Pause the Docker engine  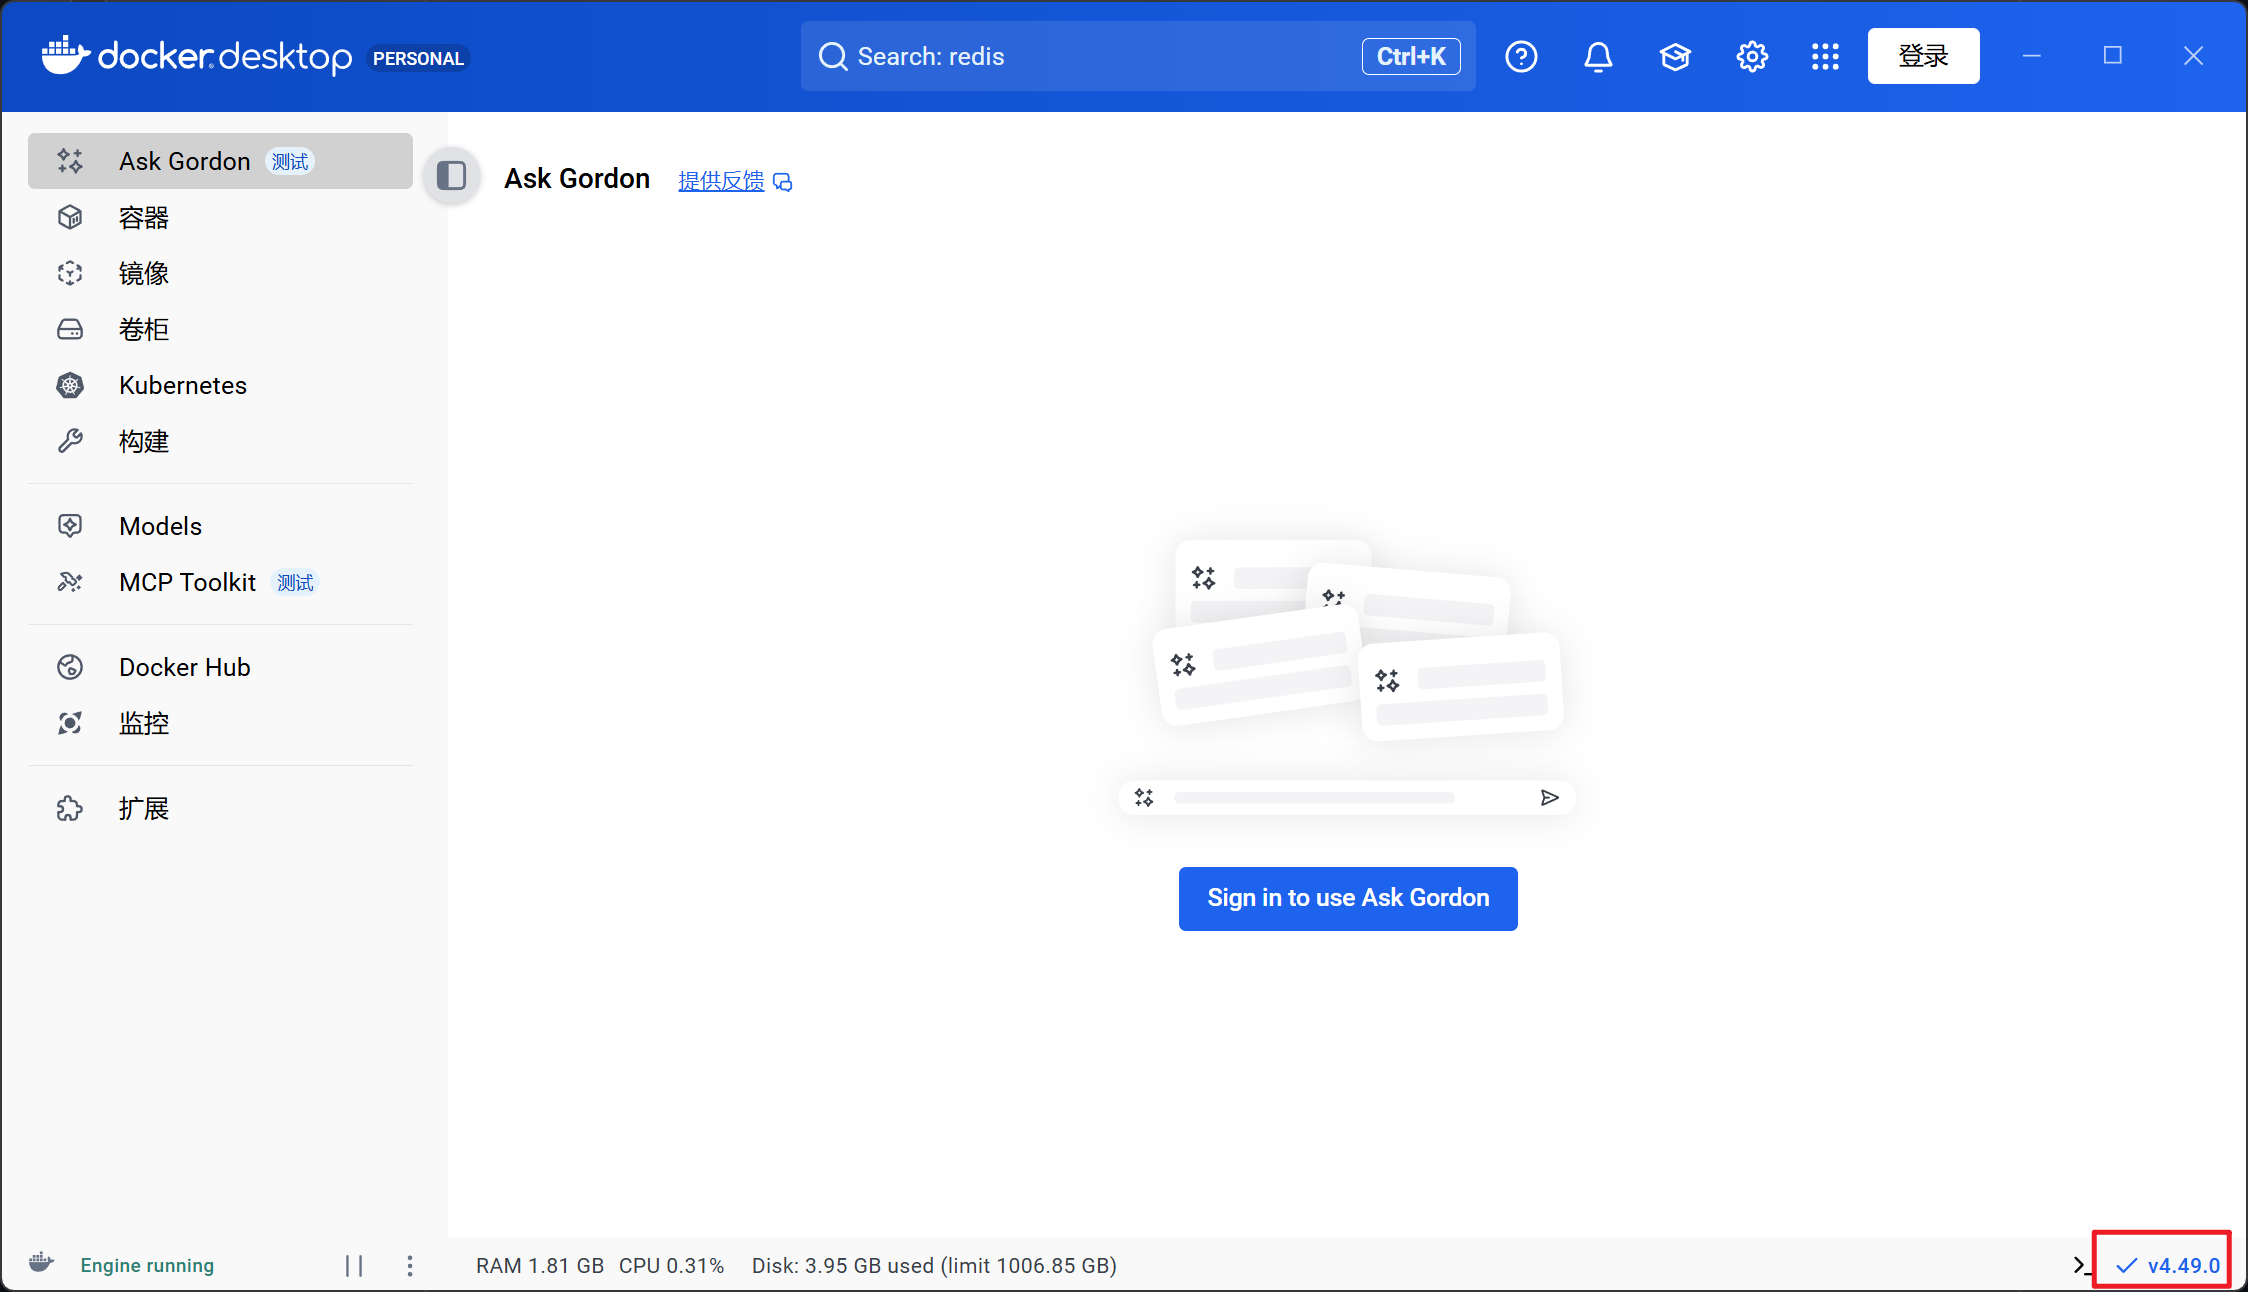354,1266
